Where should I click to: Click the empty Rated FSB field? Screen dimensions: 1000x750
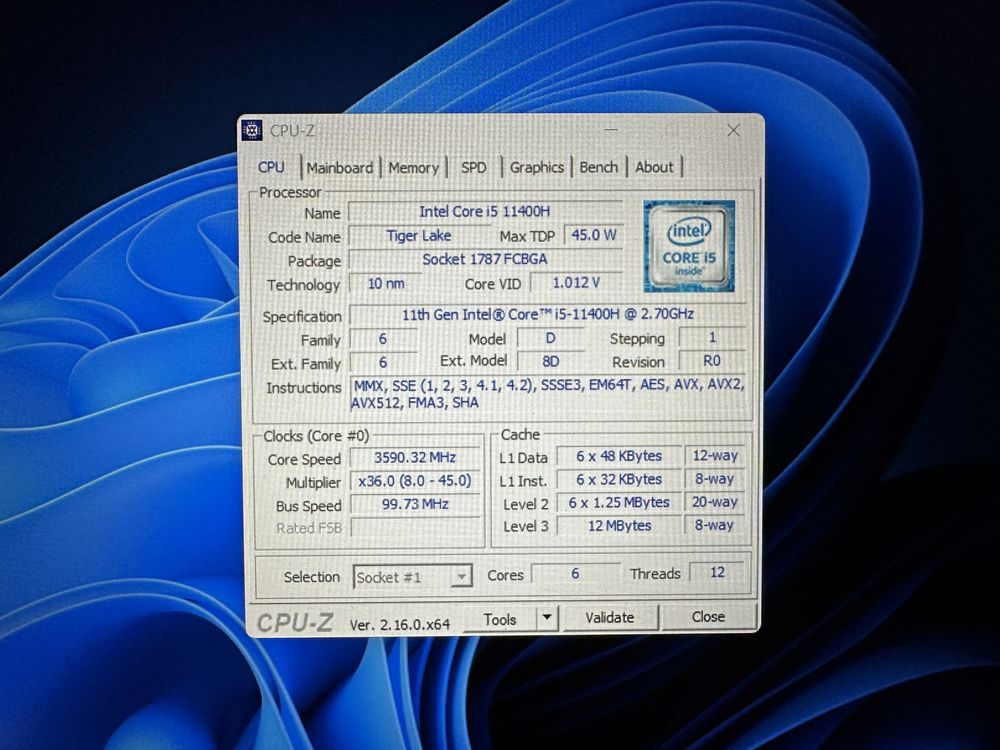(415, 527)
